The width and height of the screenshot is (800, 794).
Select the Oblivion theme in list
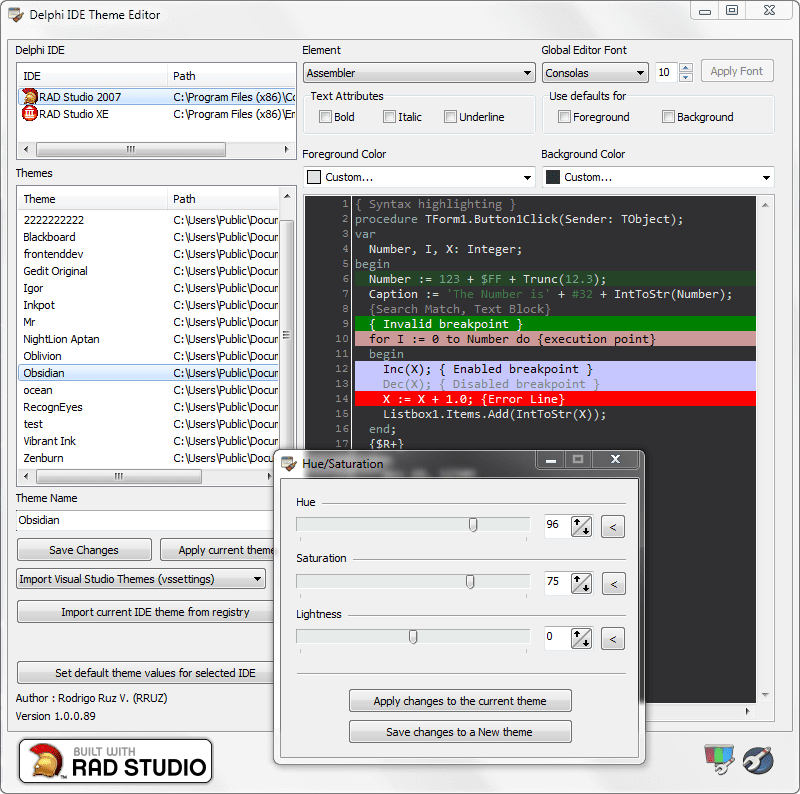(42, 356)
